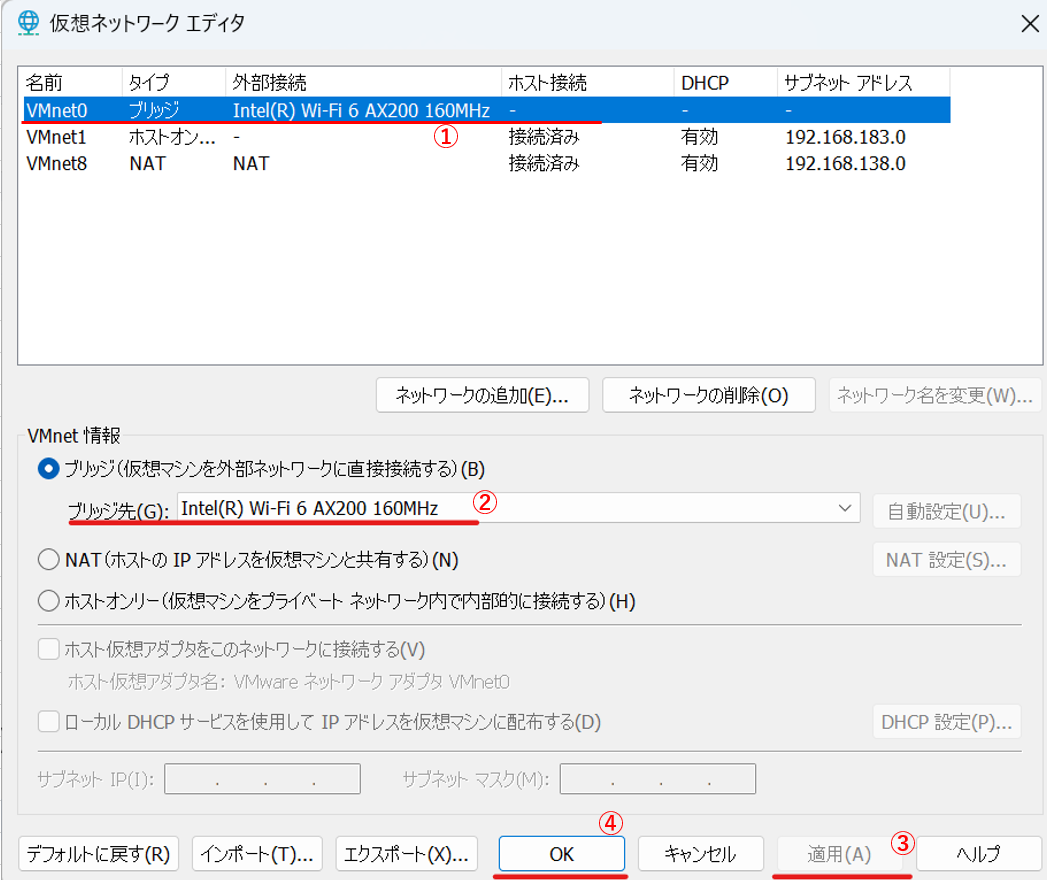Select the VMnet1 row in network list
The image size is (1047, 880).
point(486,137)
